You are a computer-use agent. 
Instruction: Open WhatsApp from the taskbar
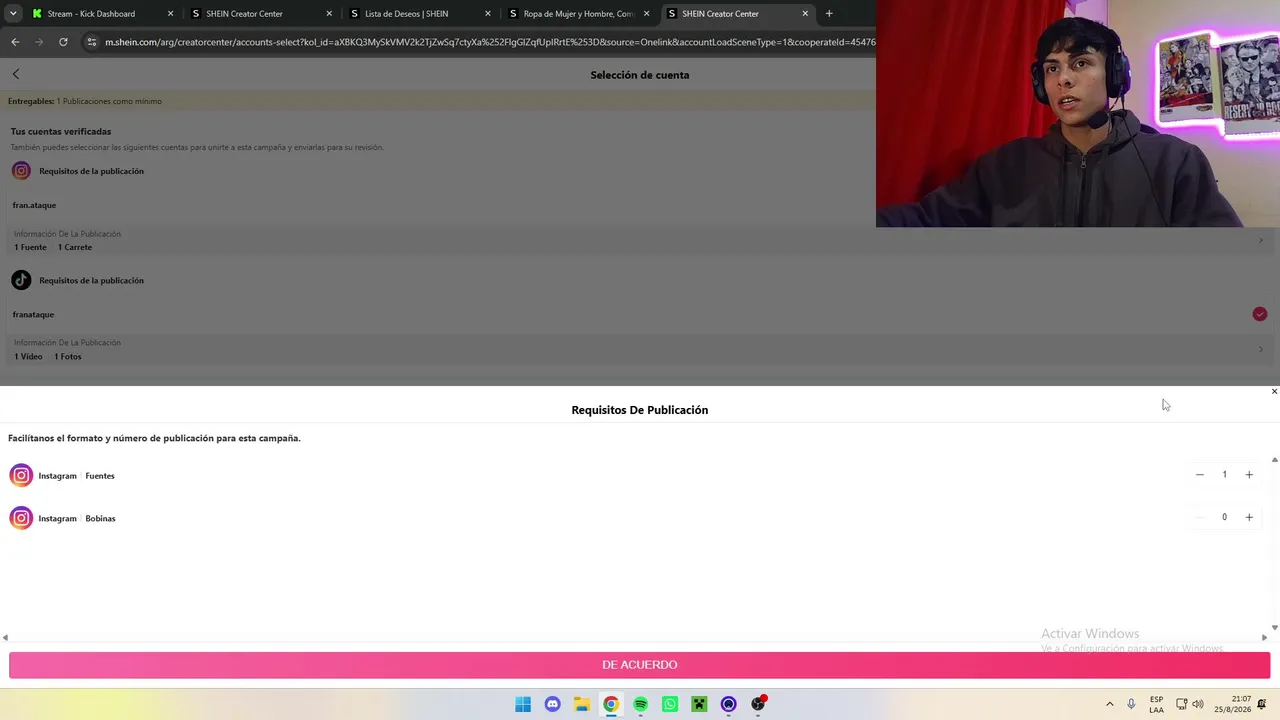[670, 704]
